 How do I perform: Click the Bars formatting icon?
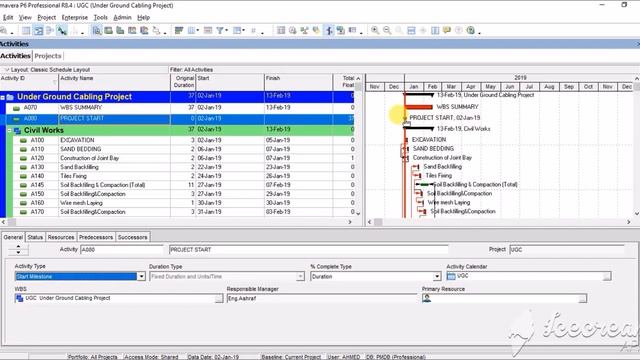[179, 31]
